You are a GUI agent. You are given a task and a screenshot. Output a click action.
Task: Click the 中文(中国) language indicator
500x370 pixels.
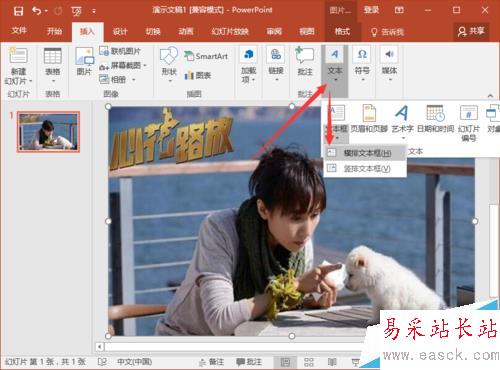[x=134, y=362]
